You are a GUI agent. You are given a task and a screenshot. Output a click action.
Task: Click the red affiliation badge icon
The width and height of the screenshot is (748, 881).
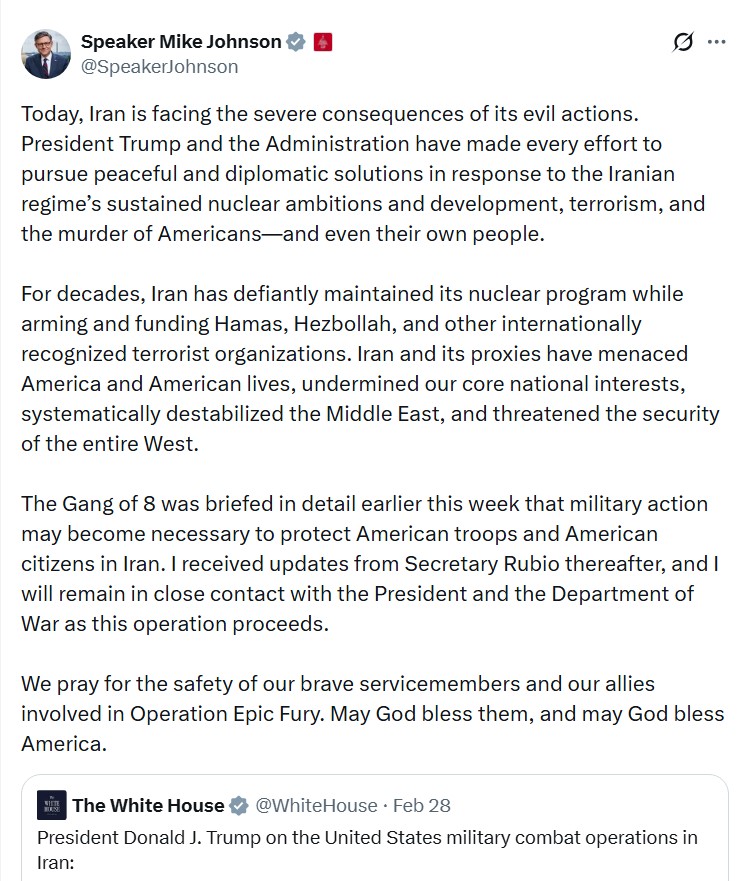(322, 42)
